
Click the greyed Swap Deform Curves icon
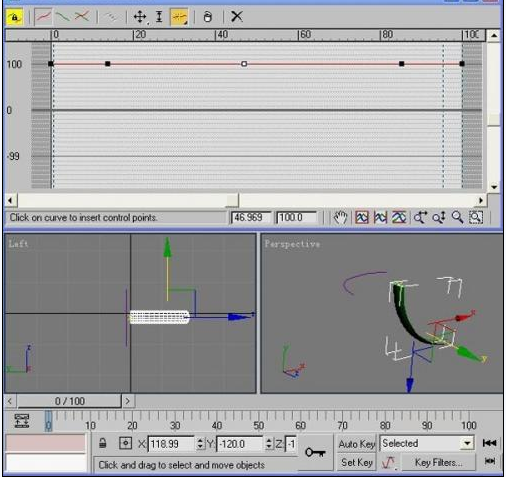(111, 17)
